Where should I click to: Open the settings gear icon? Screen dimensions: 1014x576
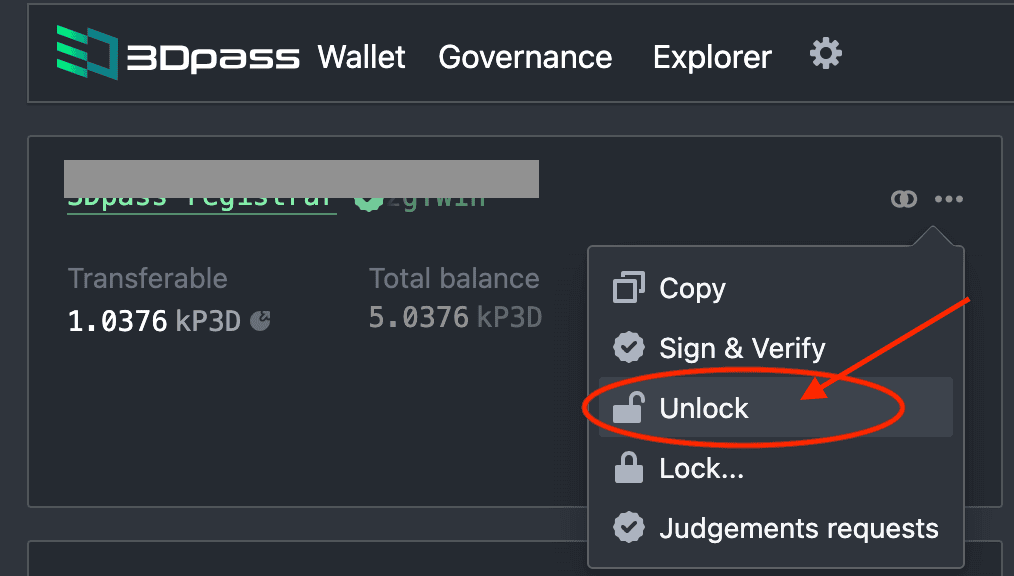tap(825, 54)
